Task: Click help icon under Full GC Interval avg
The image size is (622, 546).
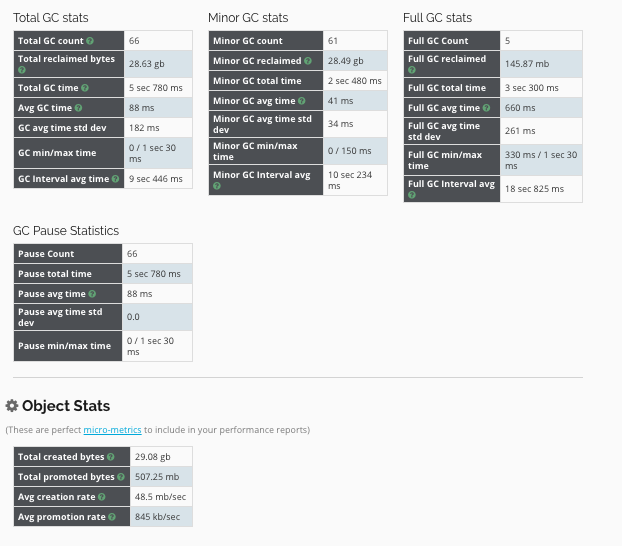Action: tap(413, 195)
